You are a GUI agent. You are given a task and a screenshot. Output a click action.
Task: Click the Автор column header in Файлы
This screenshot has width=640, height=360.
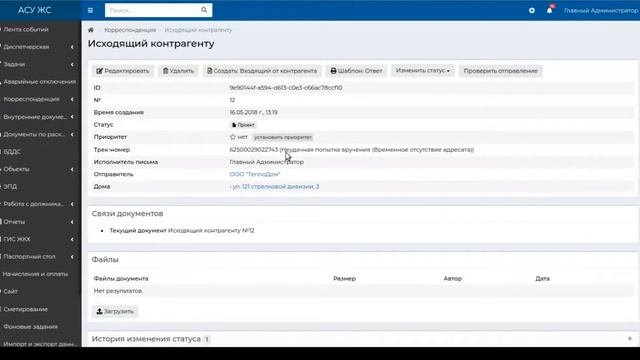[x=453, y=278]
